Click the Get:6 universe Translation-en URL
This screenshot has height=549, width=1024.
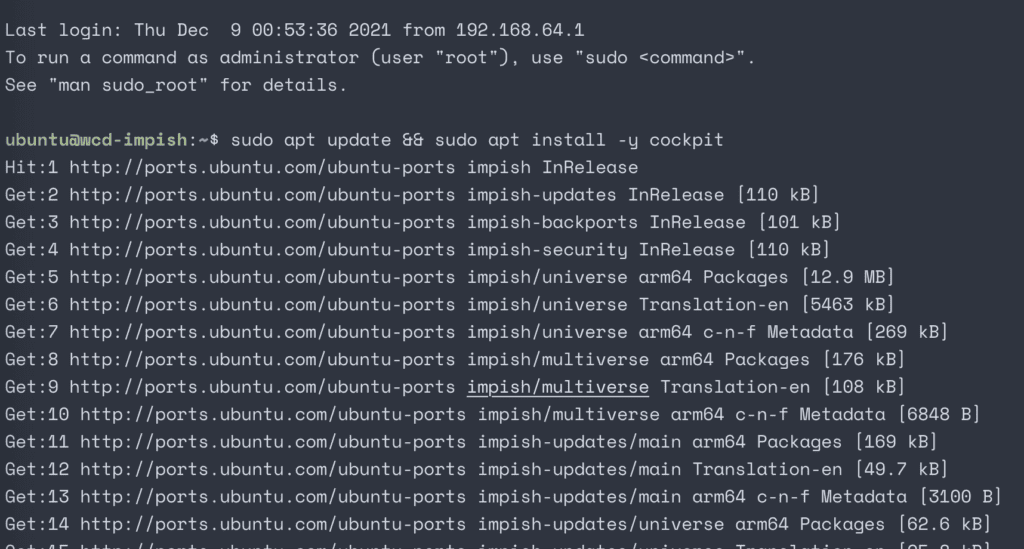click(x=262, y=305)
